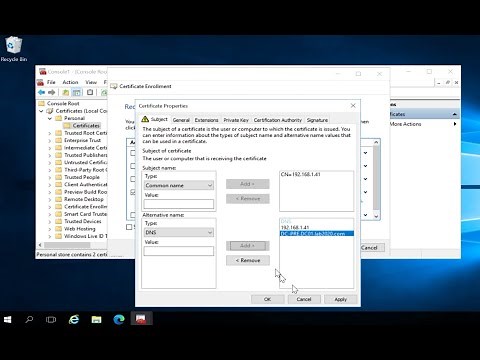Expand the Client Authentication node

tap(50, 185)
